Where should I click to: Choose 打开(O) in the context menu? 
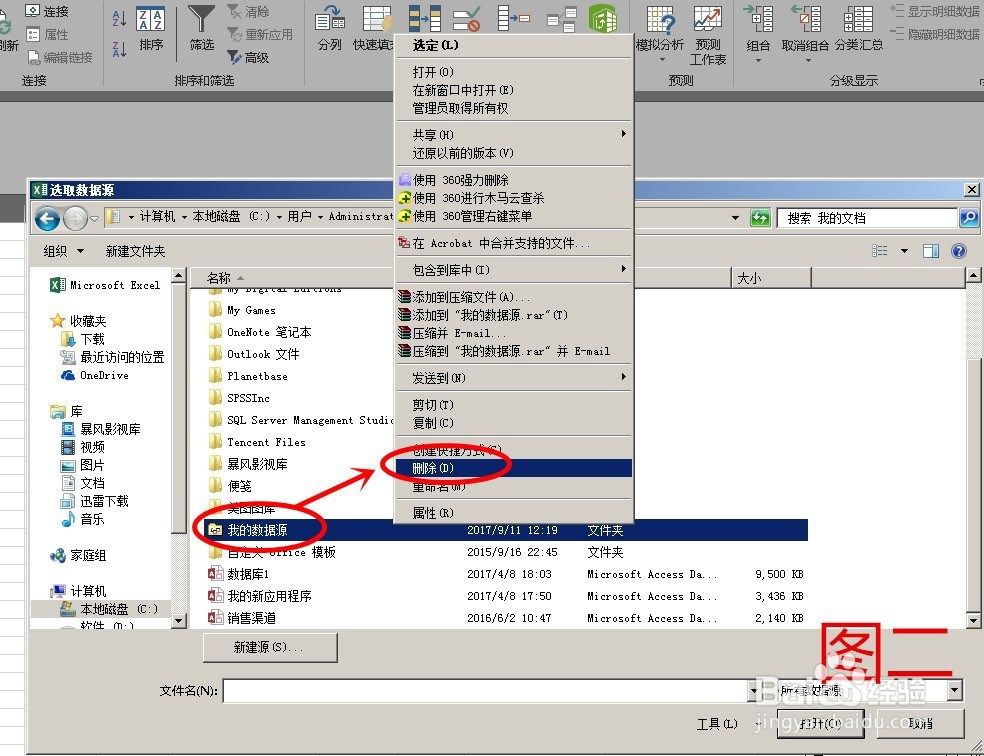click(513, 72)
